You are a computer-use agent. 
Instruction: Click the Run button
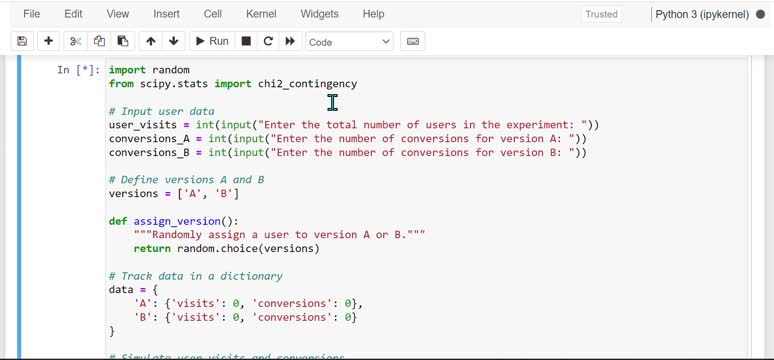(x=212, y=41)
